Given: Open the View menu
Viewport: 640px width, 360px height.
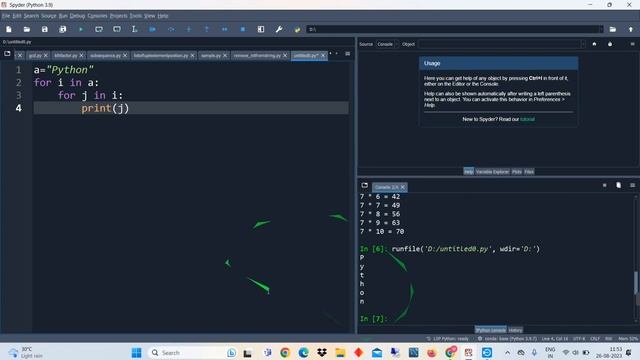Looking at the screenshot, I should (x=149, y=16).
